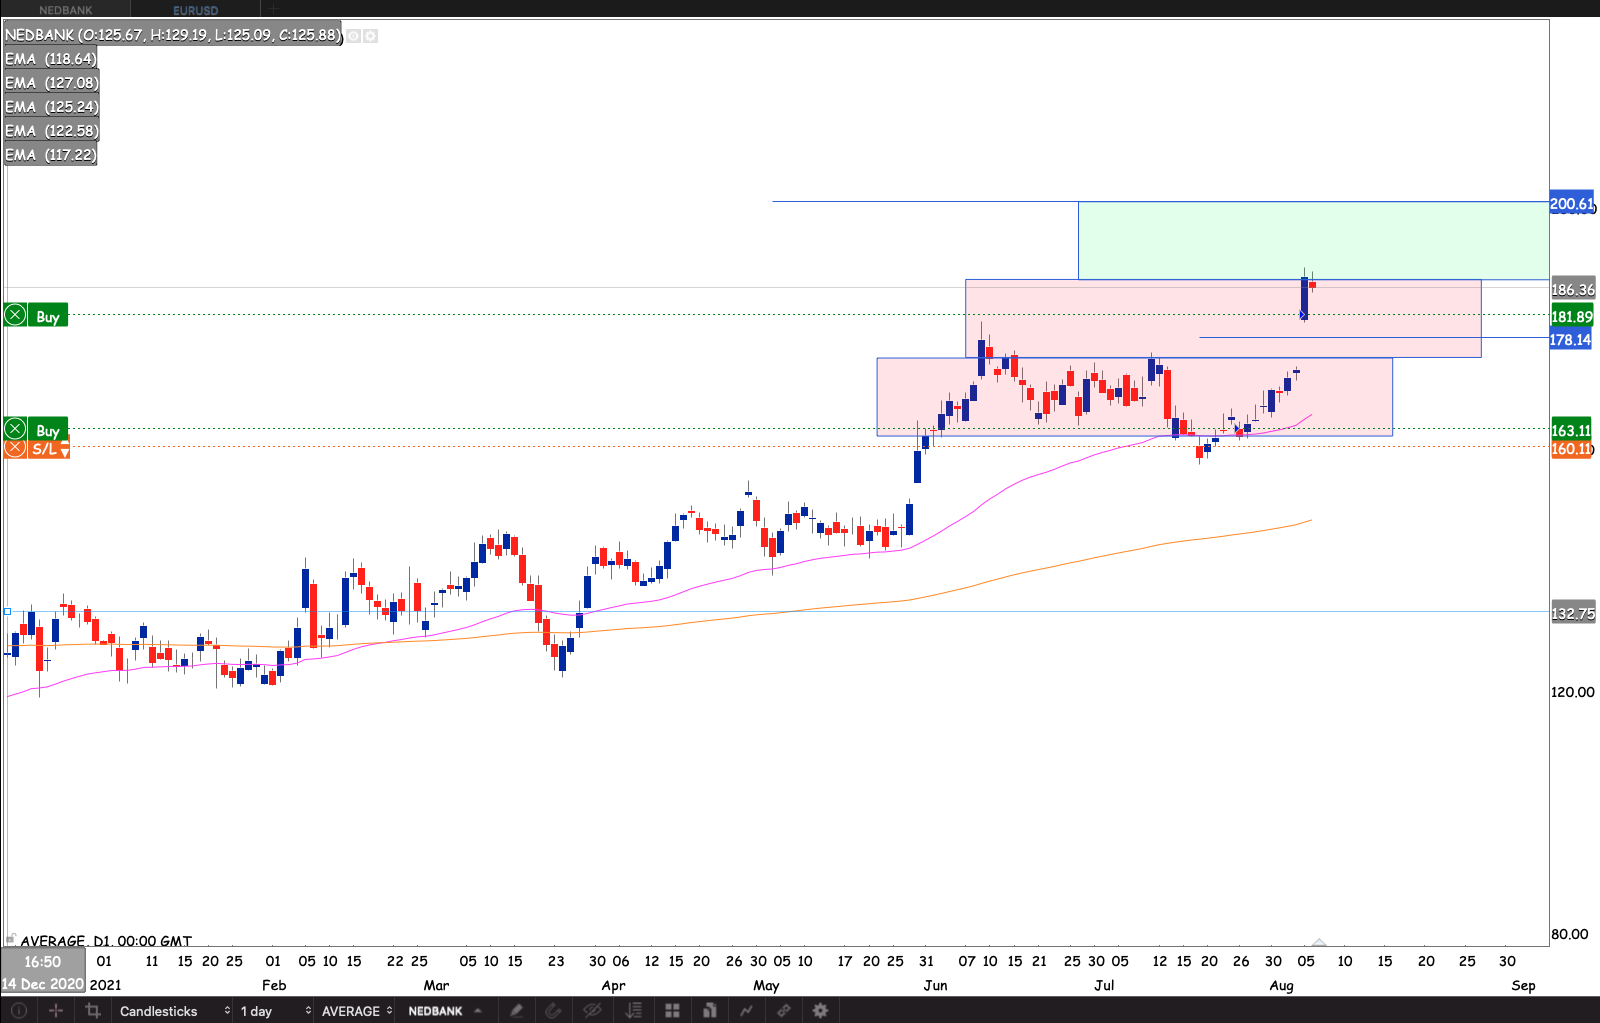The image size is (1600, 1023).
Task: Toggle NEDBANK series visibility eye icon
Action: coord(353,36)
